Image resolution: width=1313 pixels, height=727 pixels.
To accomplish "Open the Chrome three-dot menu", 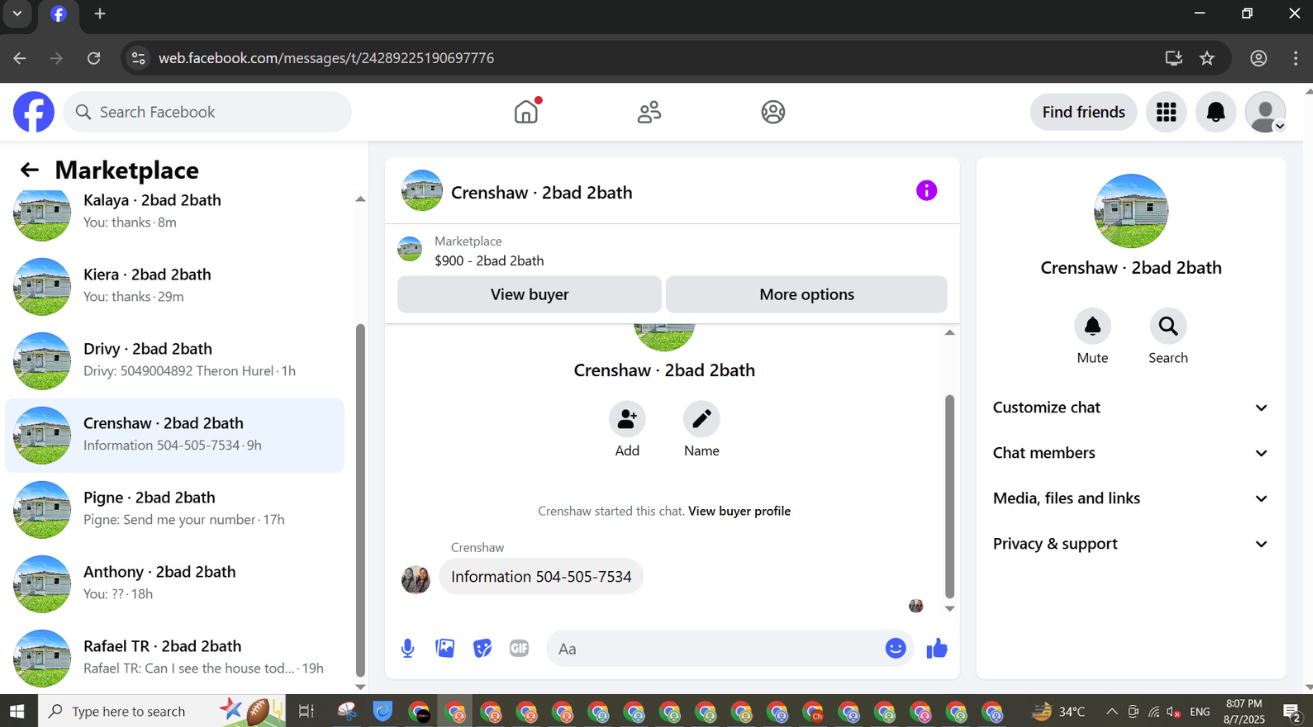I will coord(1296,58).
